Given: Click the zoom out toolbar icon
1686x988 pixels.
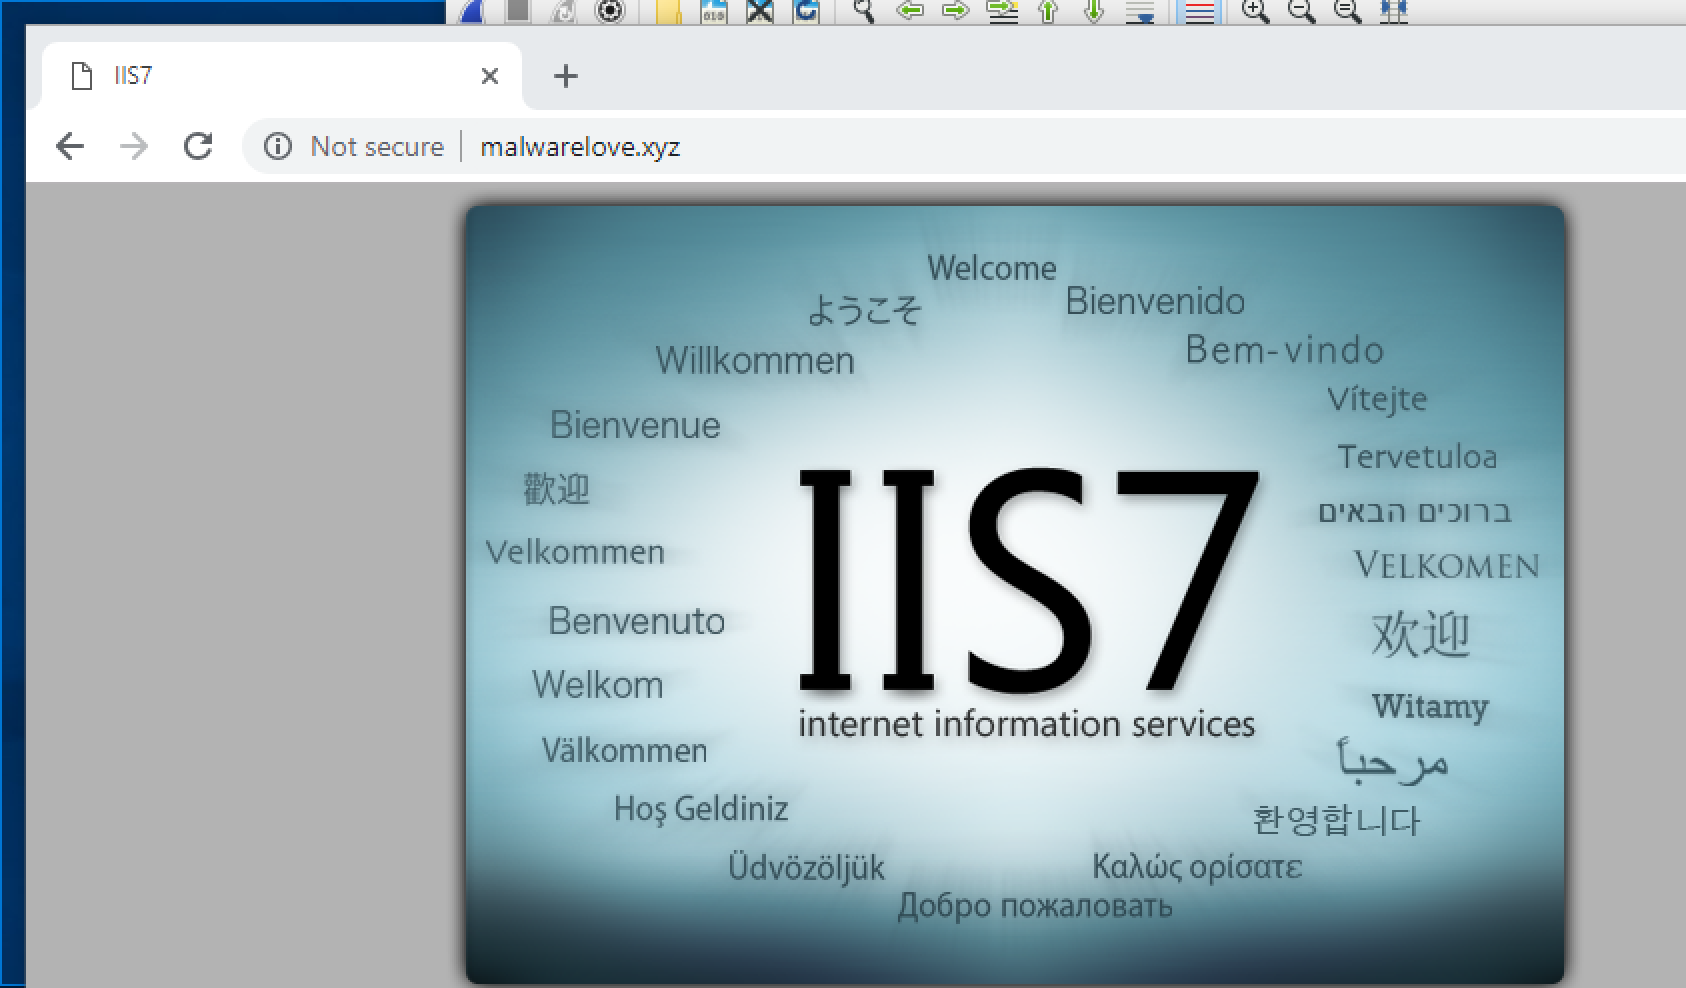Looking at the screenshot, I should 1301,12.
